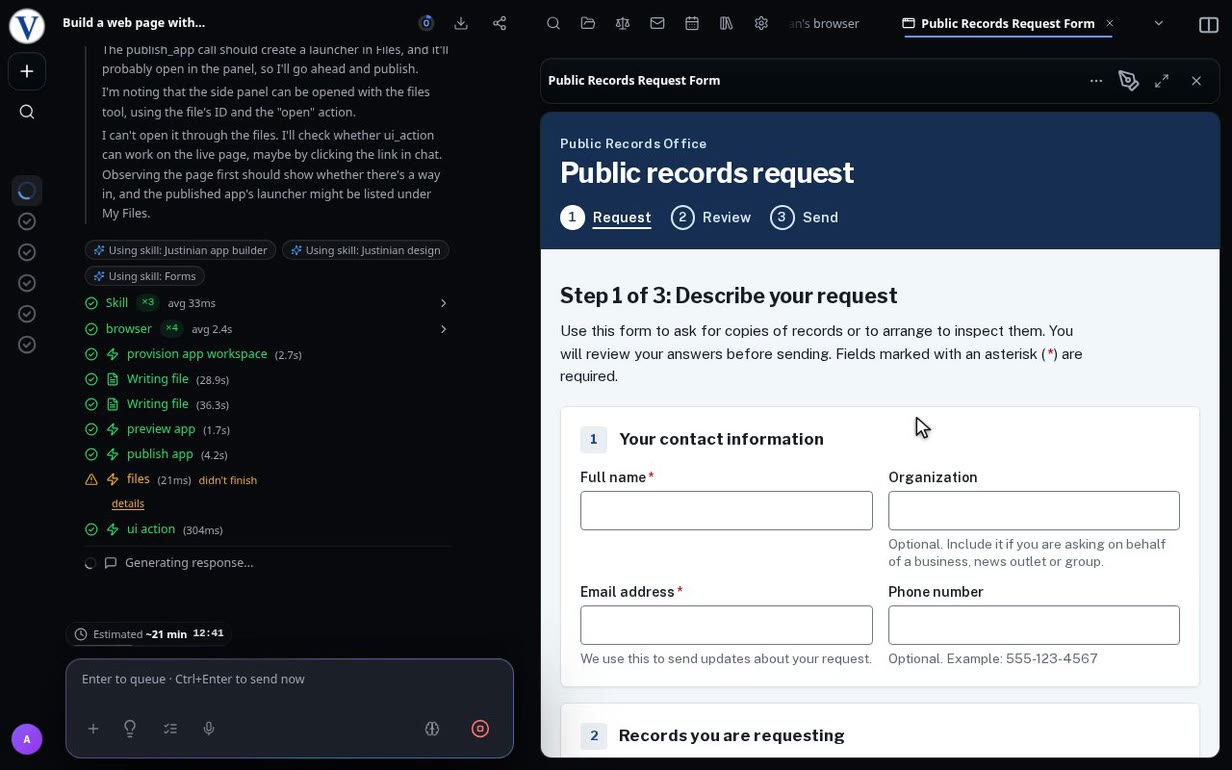This screenshot has height=770, width=1232.
Task: Open the library books tool
Action: click(727, 23)
